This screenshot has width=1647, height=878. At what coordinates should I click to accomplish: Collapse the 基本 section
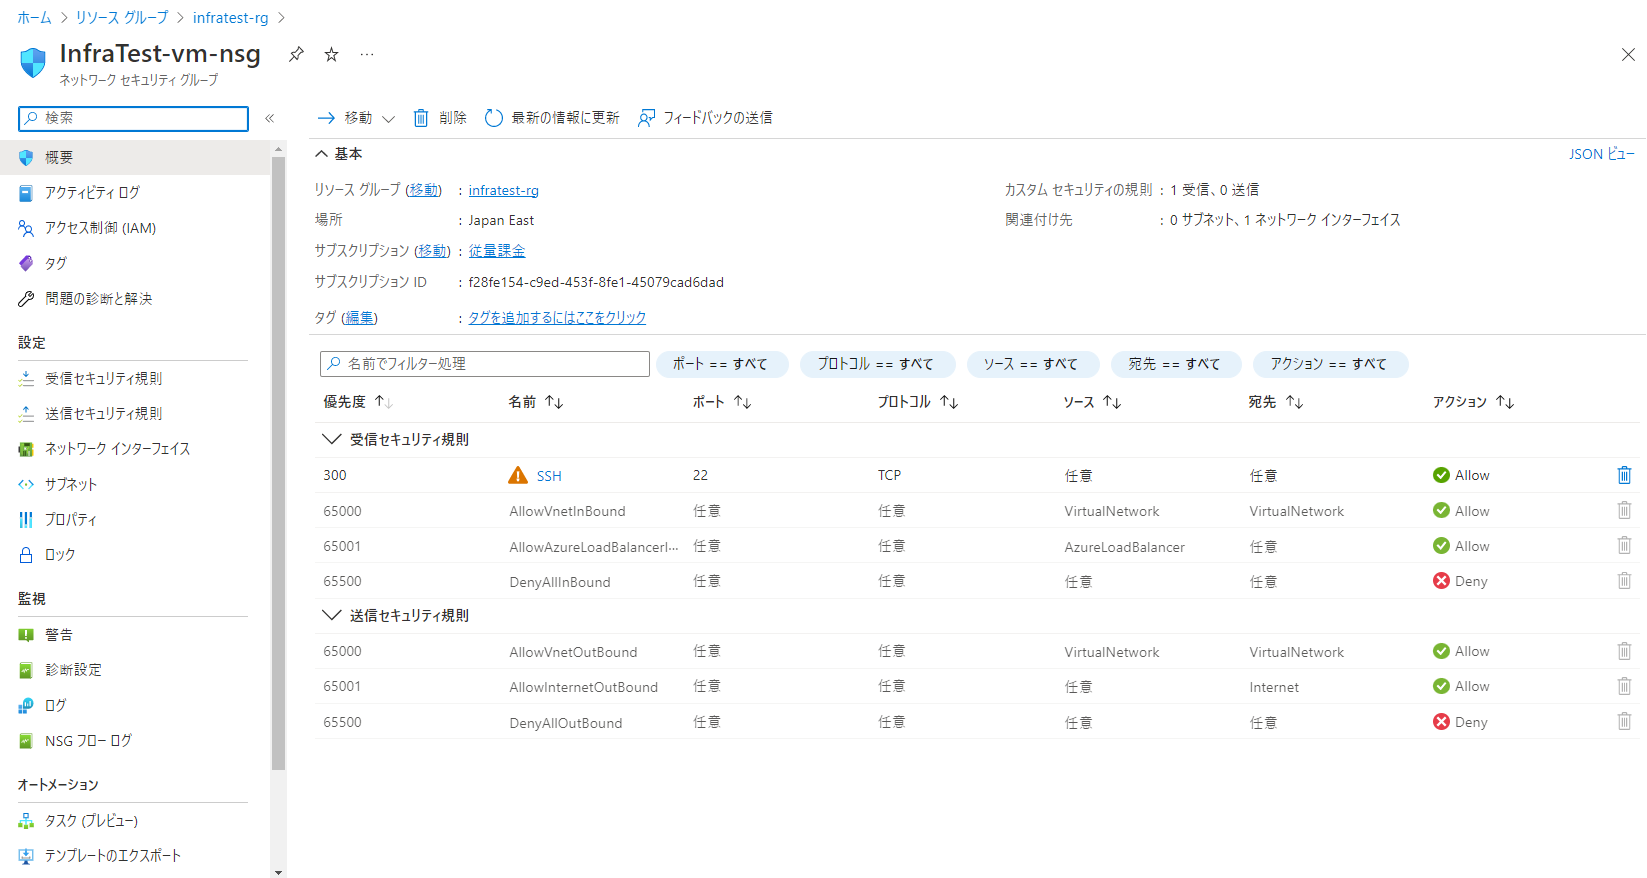coord(338,154)
